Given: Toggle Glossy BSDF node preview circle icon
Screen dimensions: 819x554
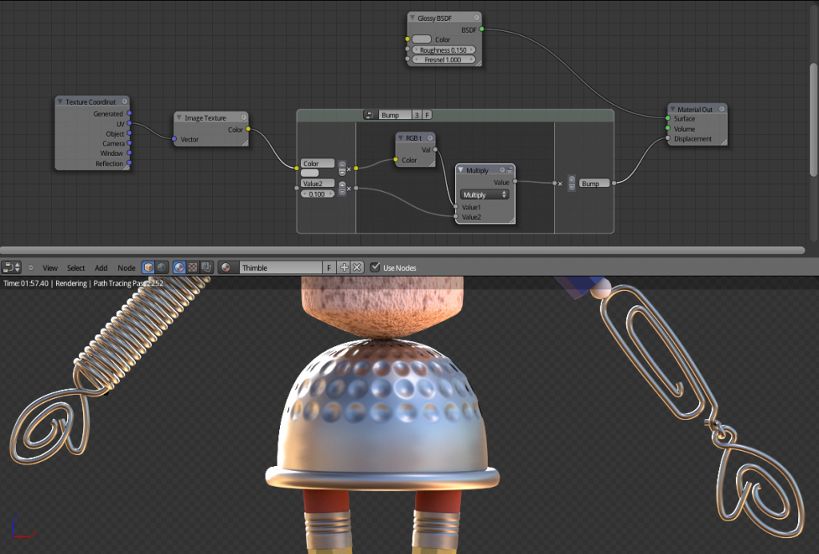Looking at the screenshot, I should 476,18.
